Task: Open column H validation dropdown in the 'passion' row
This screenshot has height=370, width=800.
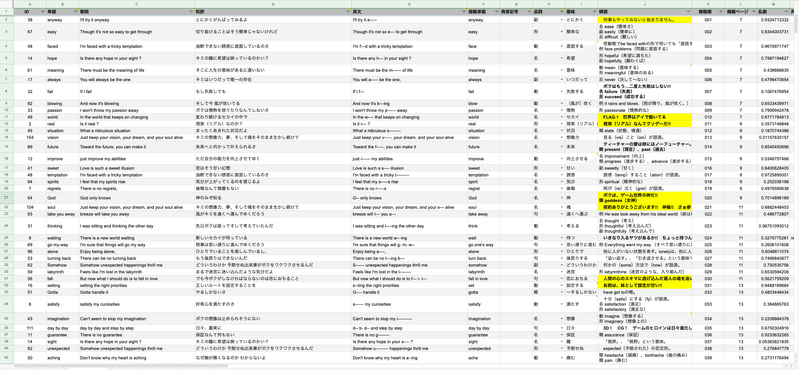Action: (x=561, y=110)
